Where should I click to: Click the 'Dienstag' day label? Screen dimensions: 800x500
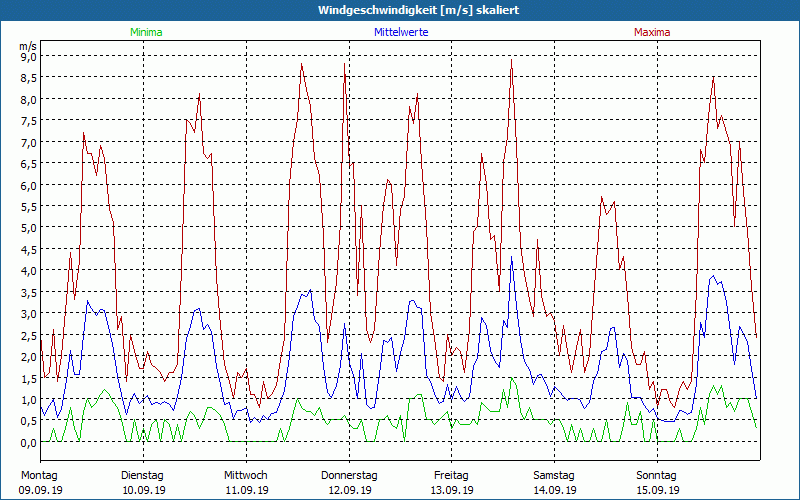click(142, 476)
